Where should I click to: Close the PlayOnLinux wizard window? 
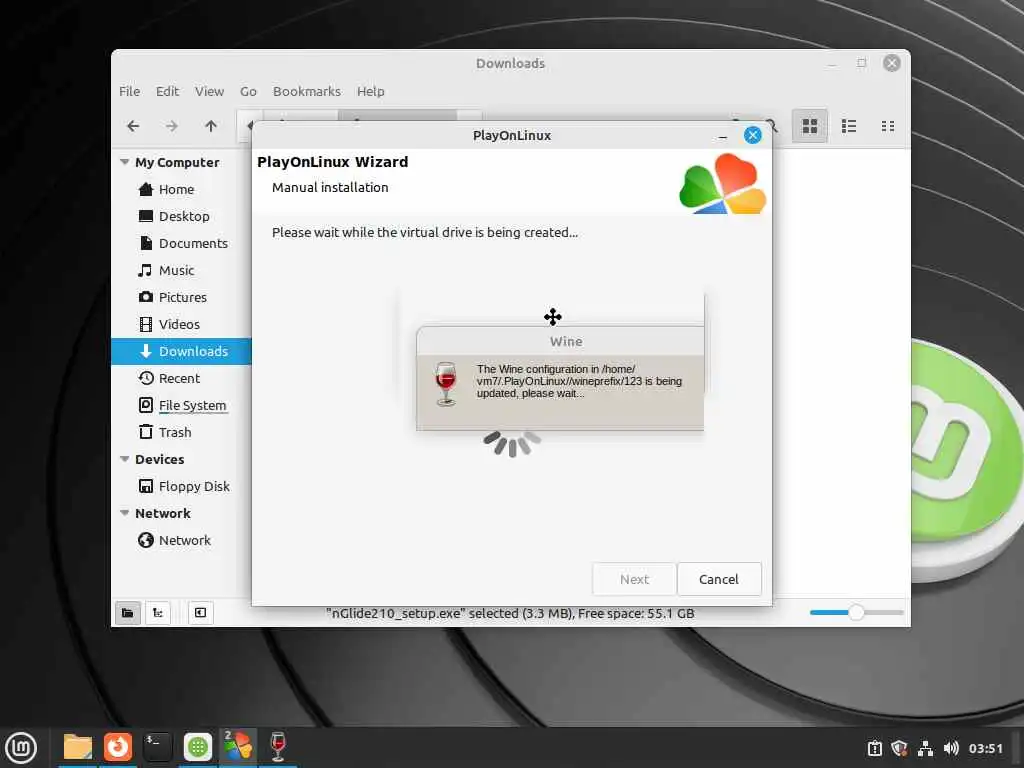click(x=752, y=135)
